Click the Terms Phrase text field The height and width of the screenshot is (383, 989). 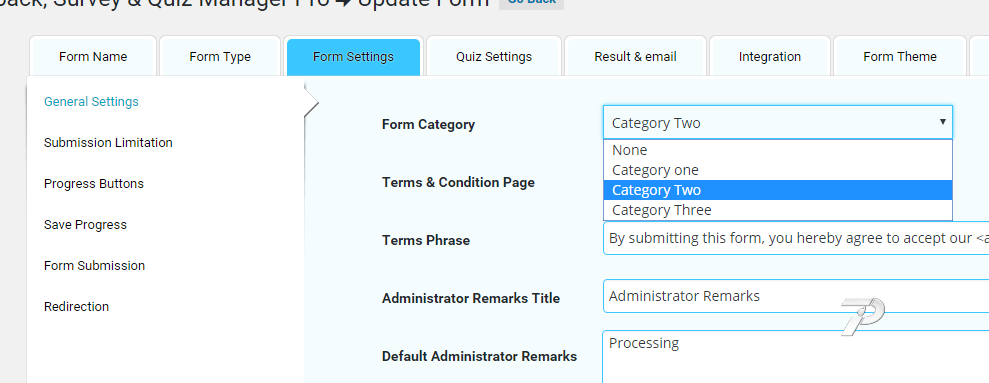pos(796,239)
